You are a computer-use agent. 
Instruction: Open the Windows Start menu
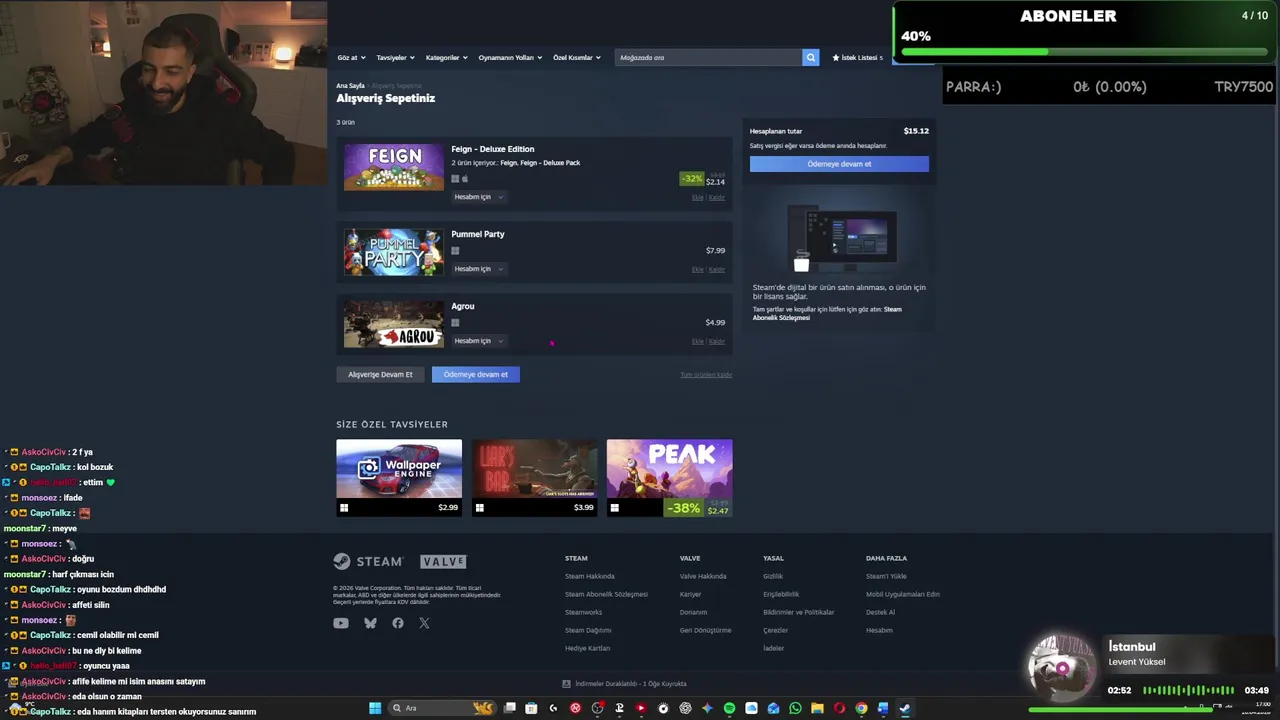point(375,708)
